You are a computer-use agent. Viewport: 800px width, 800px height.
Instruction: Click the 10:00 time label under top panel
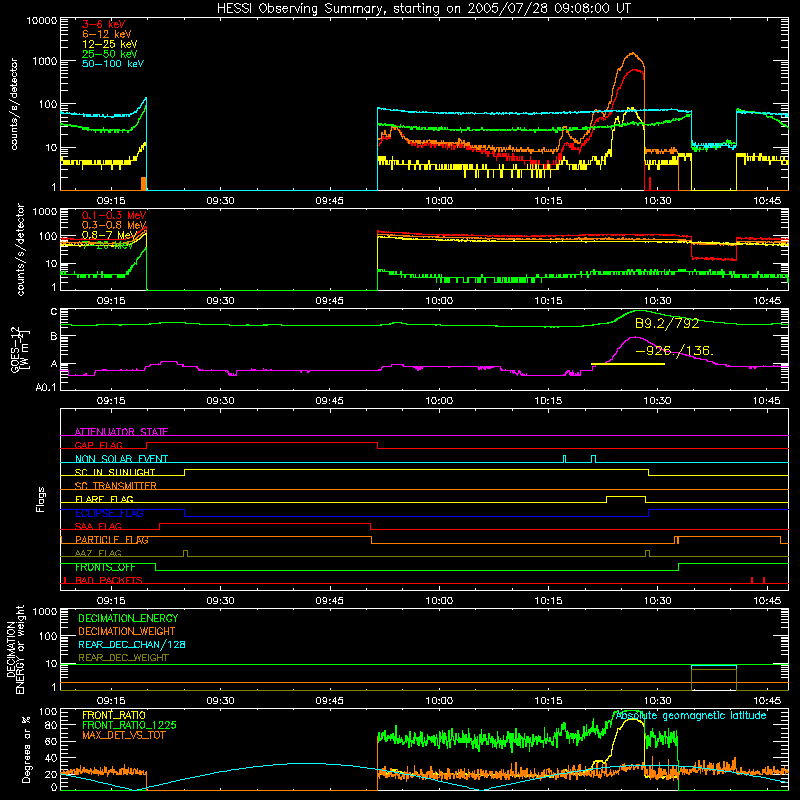439,201
